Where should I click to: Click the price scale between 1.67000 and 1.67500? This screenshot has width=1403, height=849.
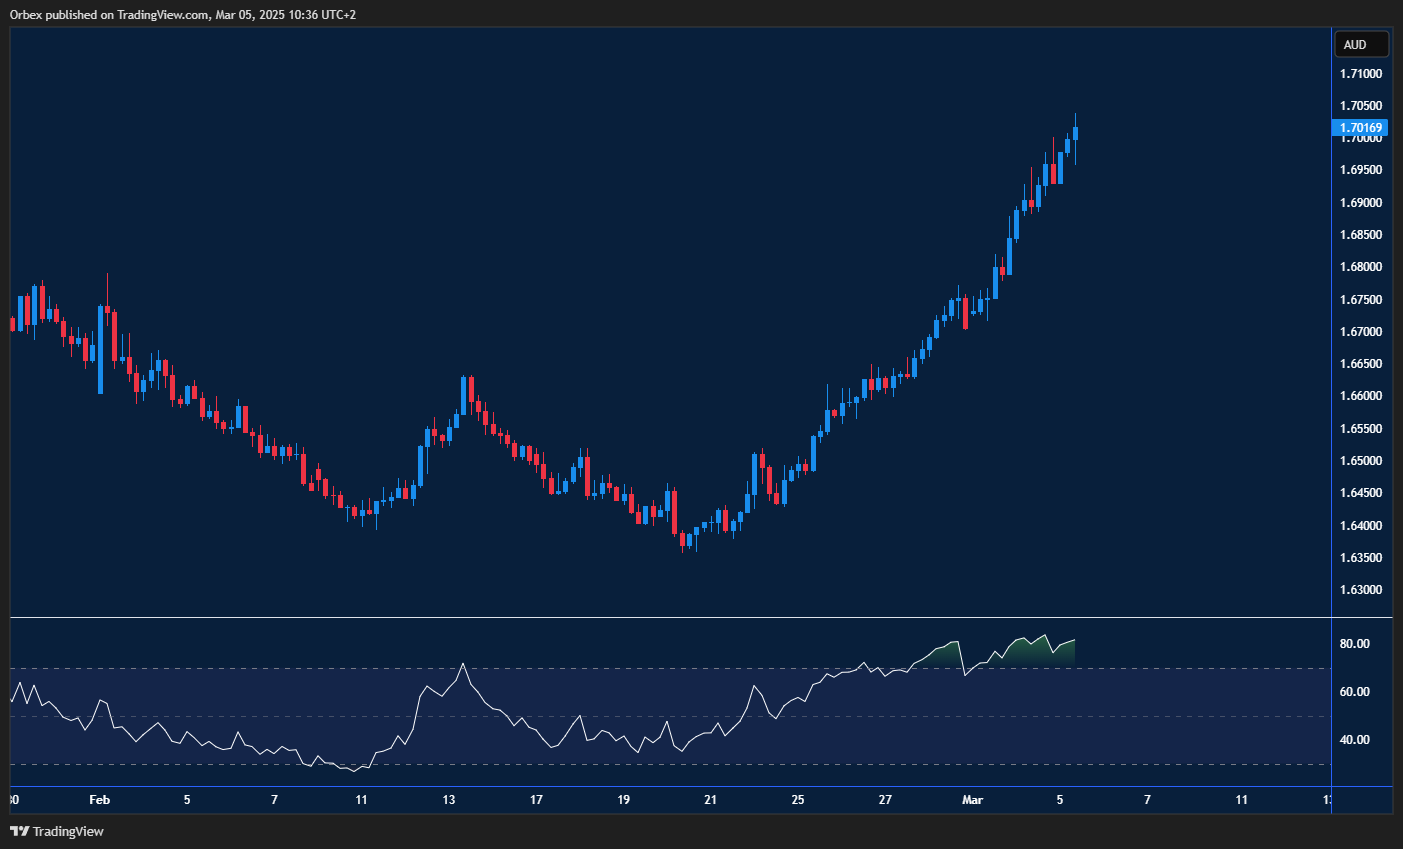pos(1361,315)
